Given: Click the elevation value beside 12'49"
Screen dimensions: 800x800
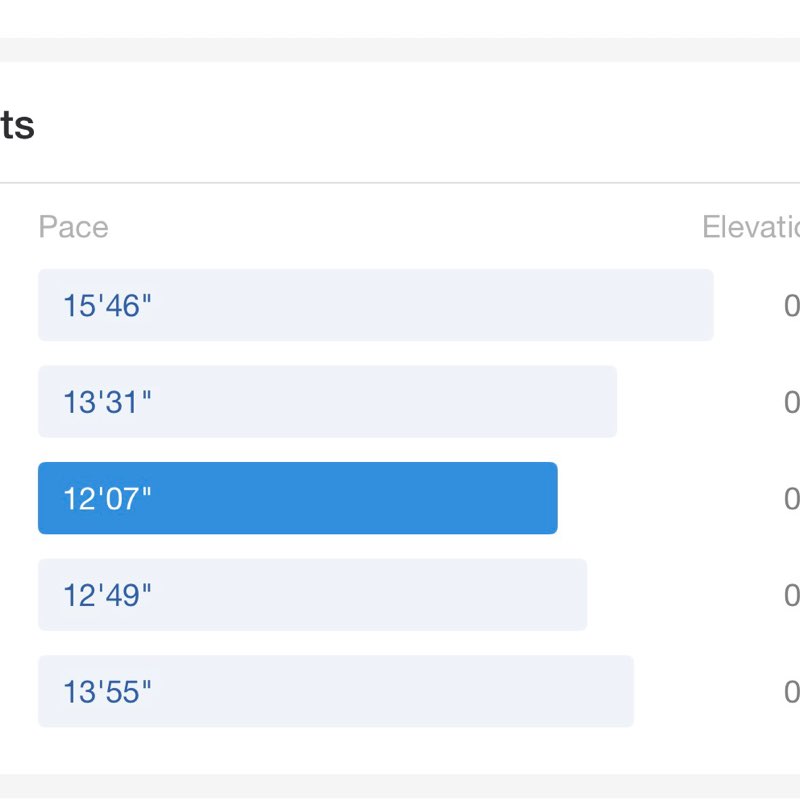Looking at the screenshot, I should (791, 595).
